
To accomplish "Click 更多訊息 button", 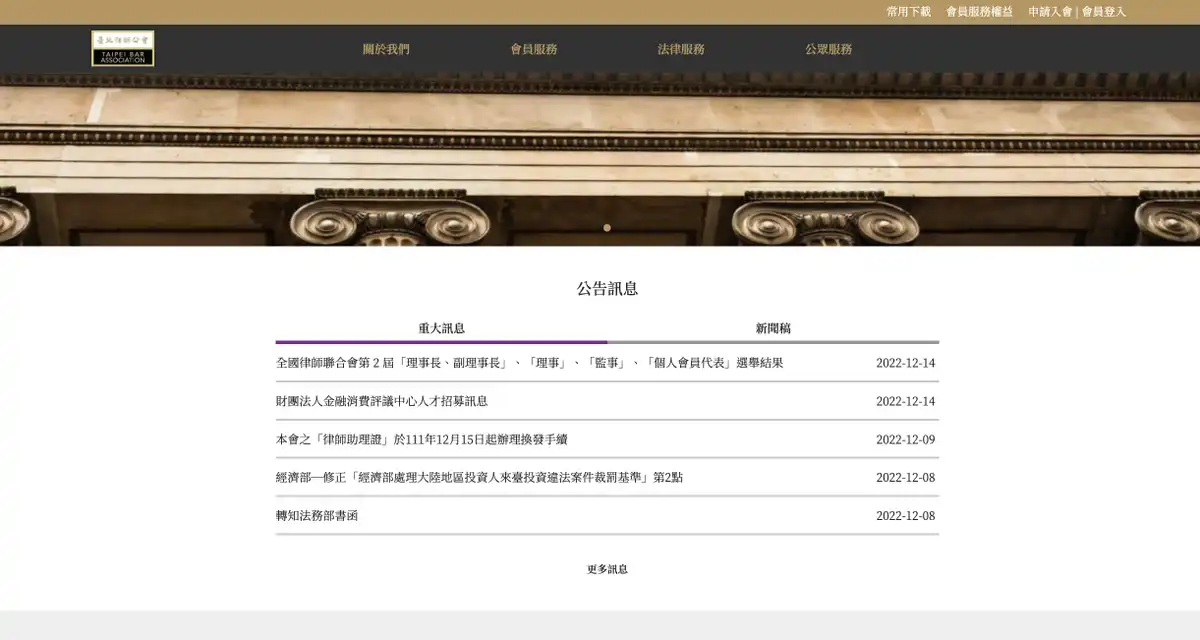I will [x=607, y=569].
